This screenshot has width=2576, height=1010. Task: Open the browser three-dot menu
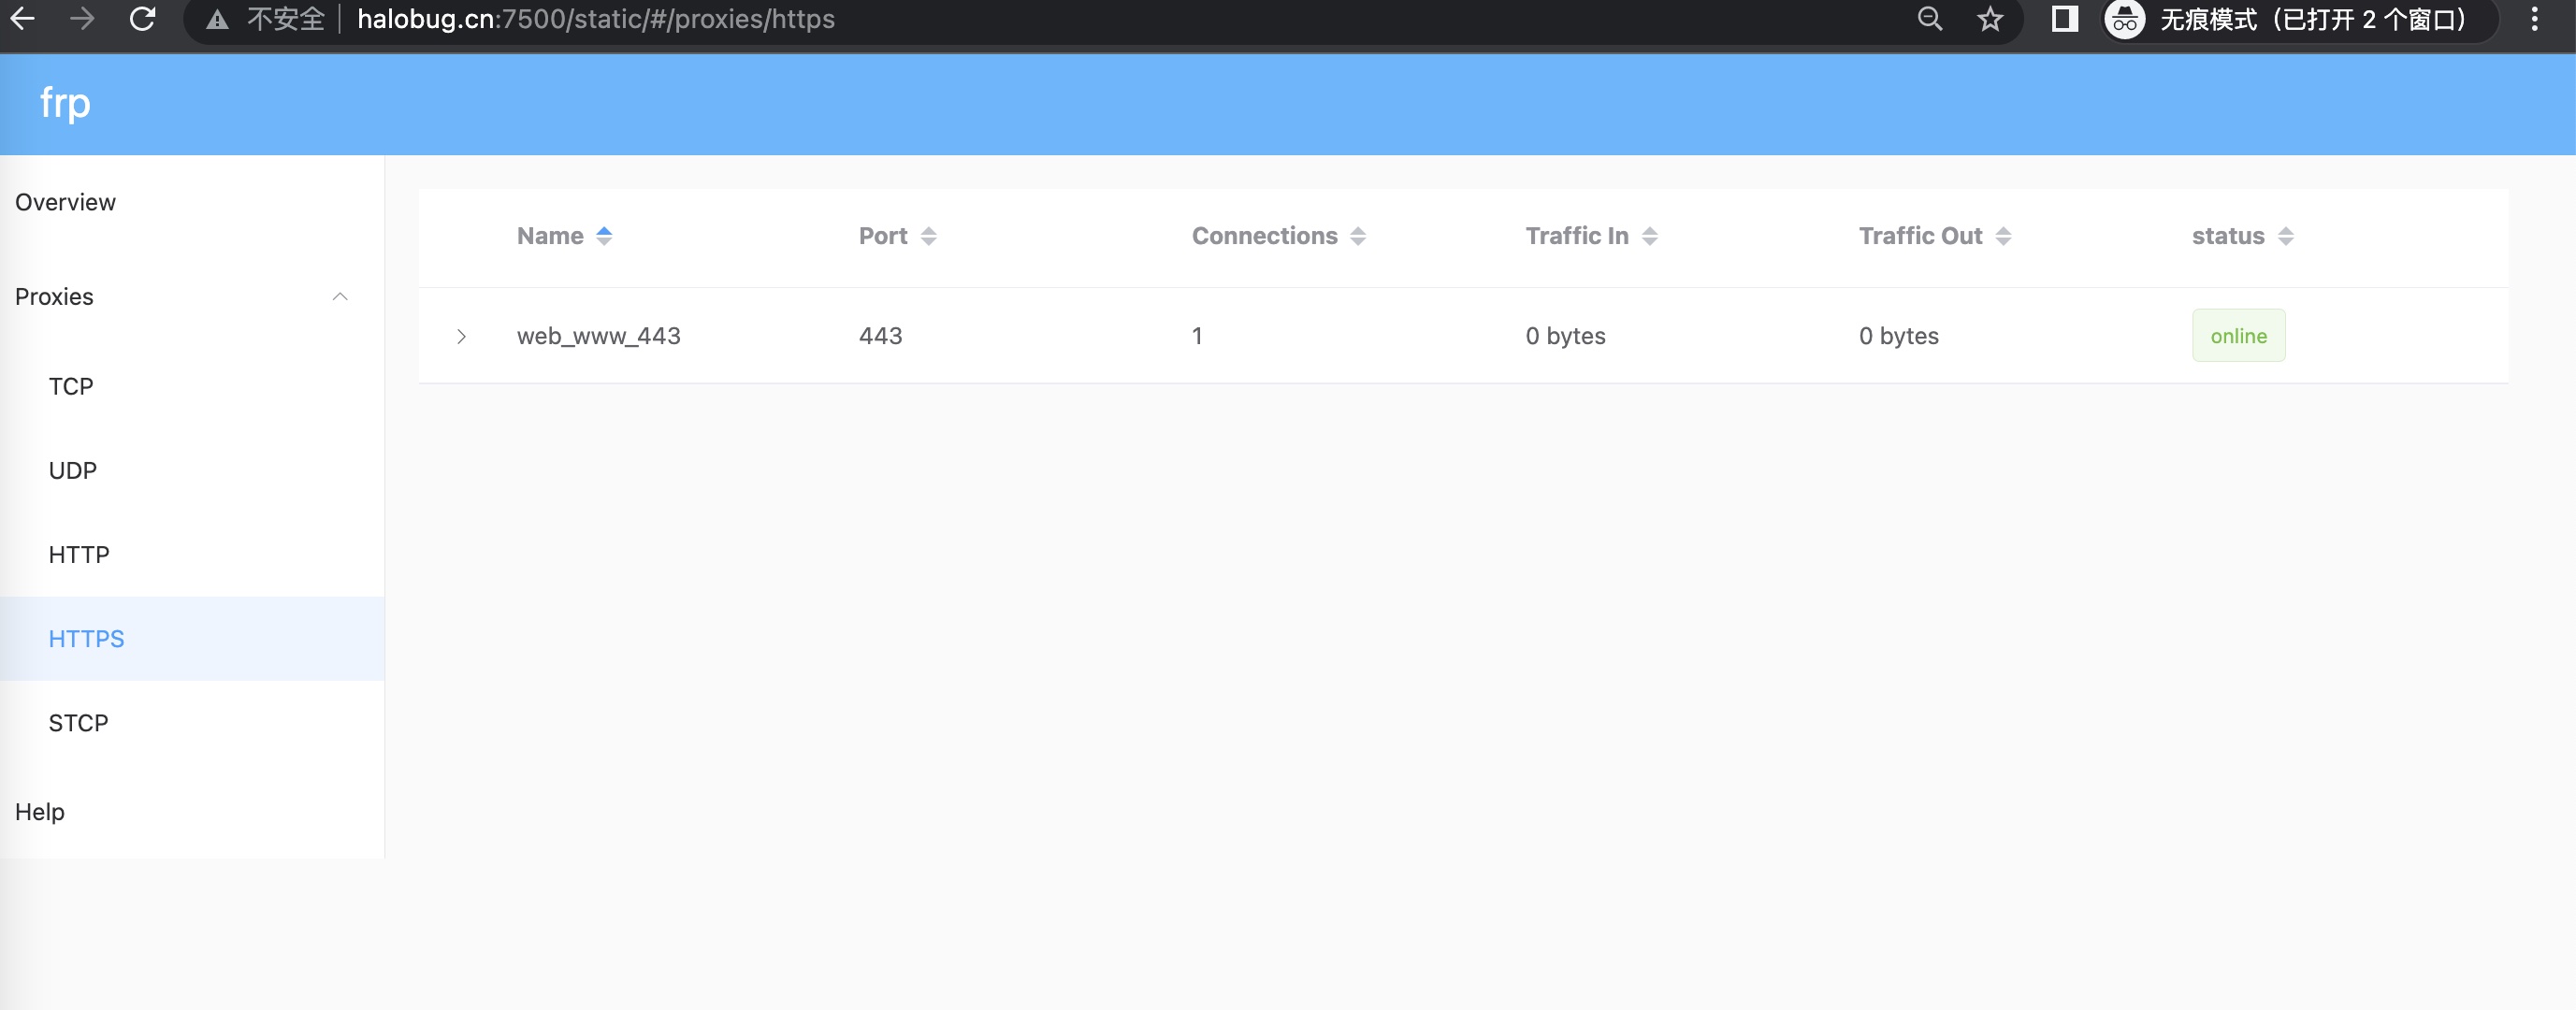[2534, 19]
